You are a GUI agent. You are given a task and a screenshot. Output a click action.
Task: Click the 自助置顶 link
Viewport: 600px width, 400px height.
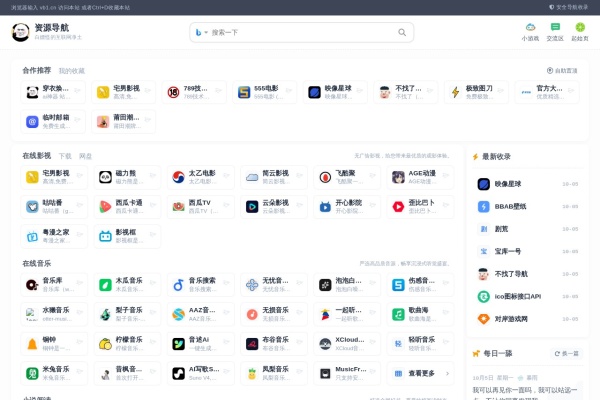(x=562, y=71)
